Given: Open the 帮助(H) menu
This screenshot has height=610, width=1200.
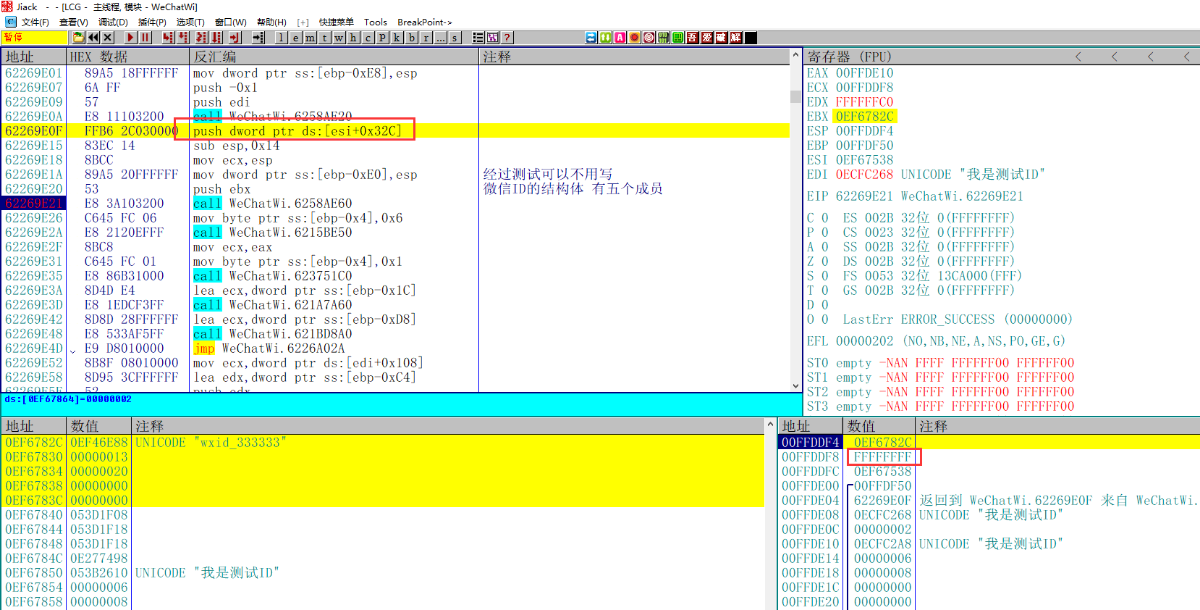Looking at the screenshot, I should (271, 22).
